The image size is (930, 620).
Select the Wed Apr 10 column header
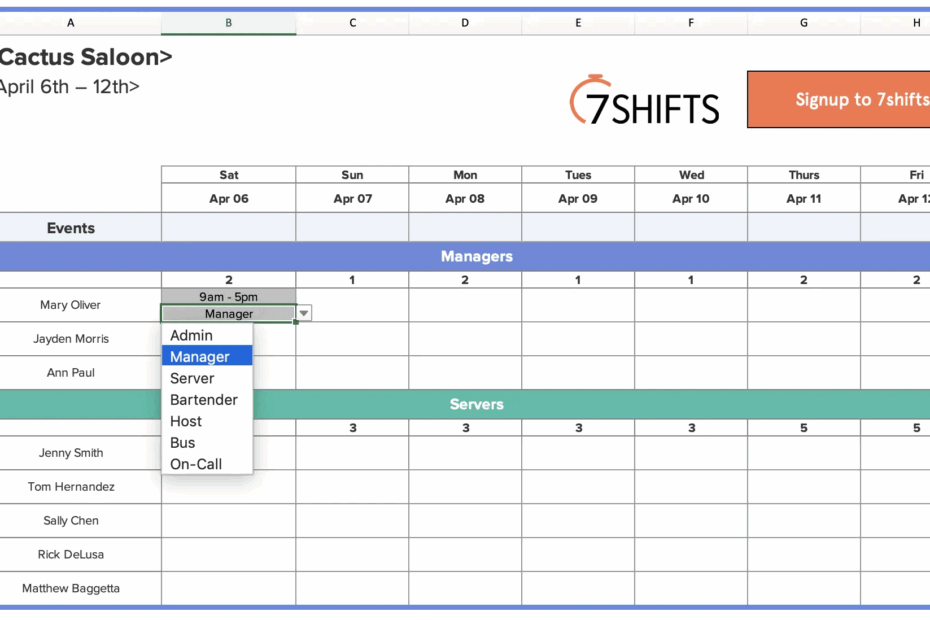click(x=691, y=186)
